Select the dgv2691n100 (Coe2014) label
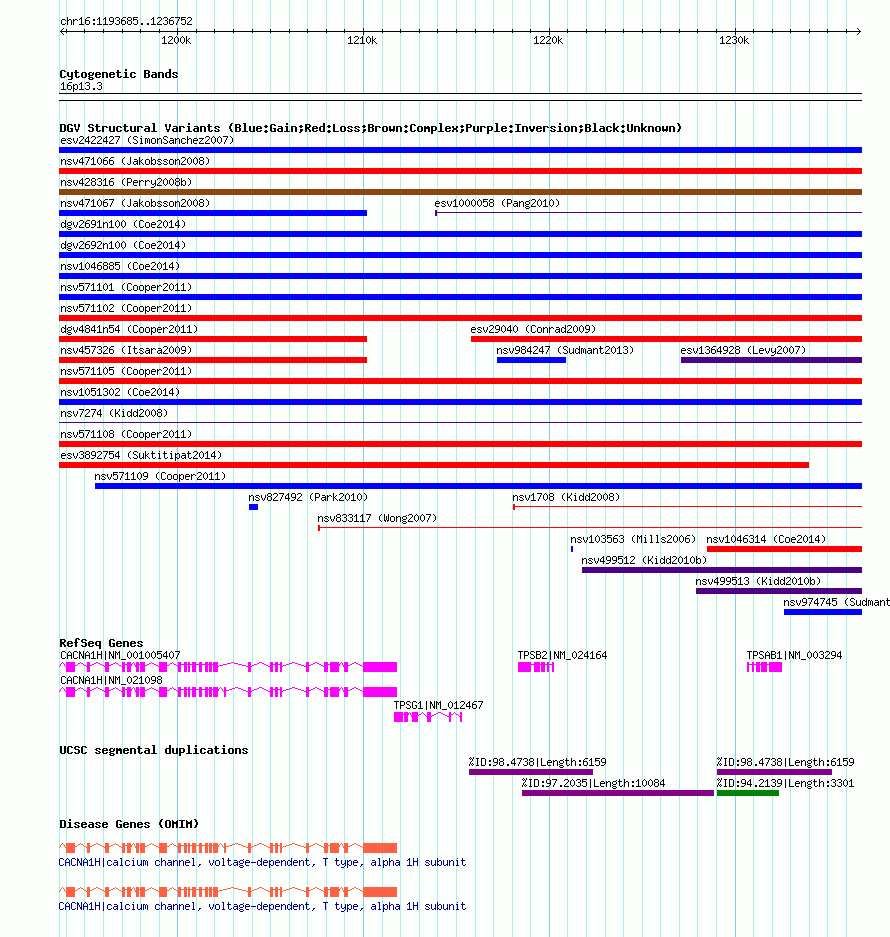 (123, 224)
